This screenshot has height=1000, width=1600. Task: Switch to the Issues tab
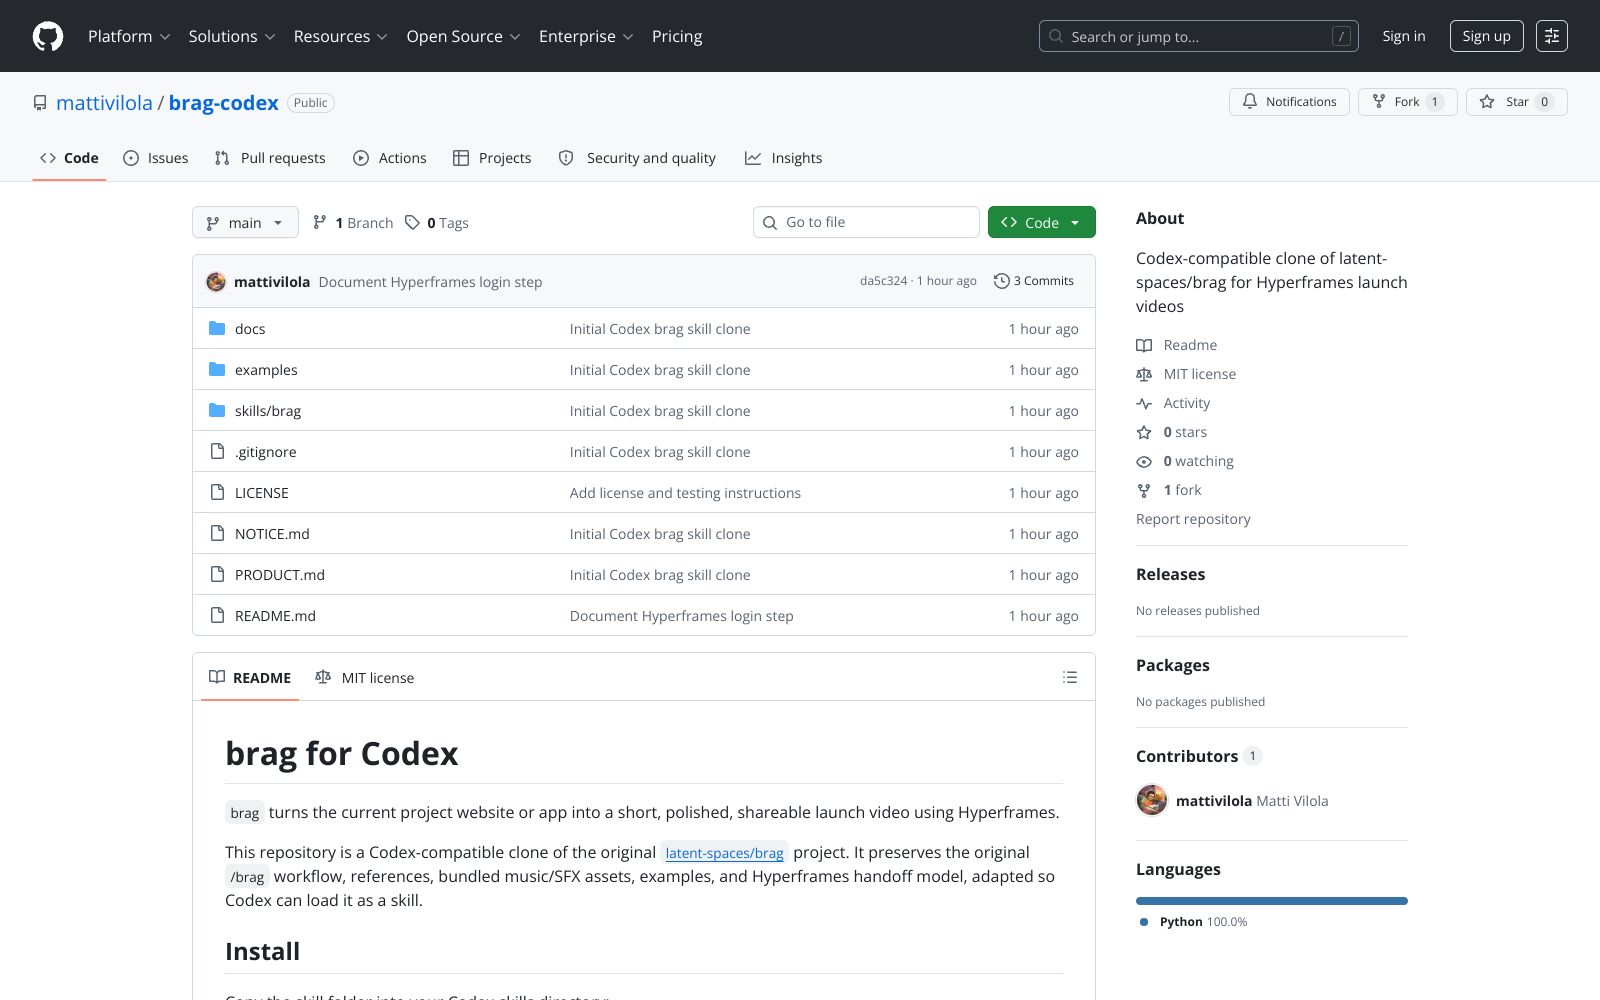tap(156, 158)
